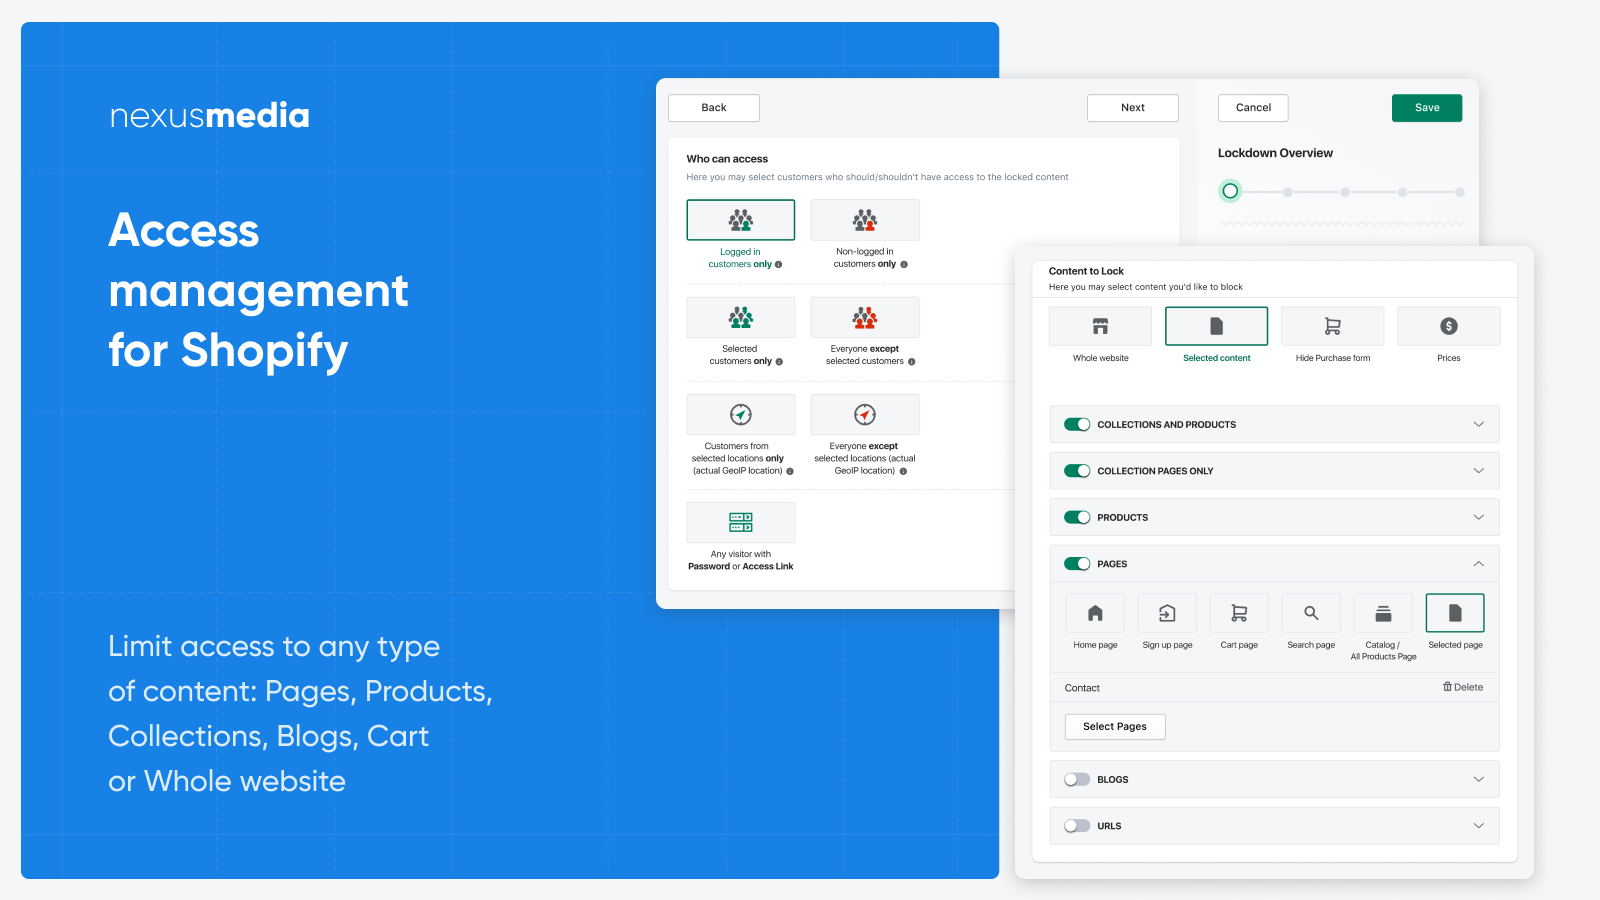
Task: Toggle Collection Pages Only switch
Action: [1077, 471]
